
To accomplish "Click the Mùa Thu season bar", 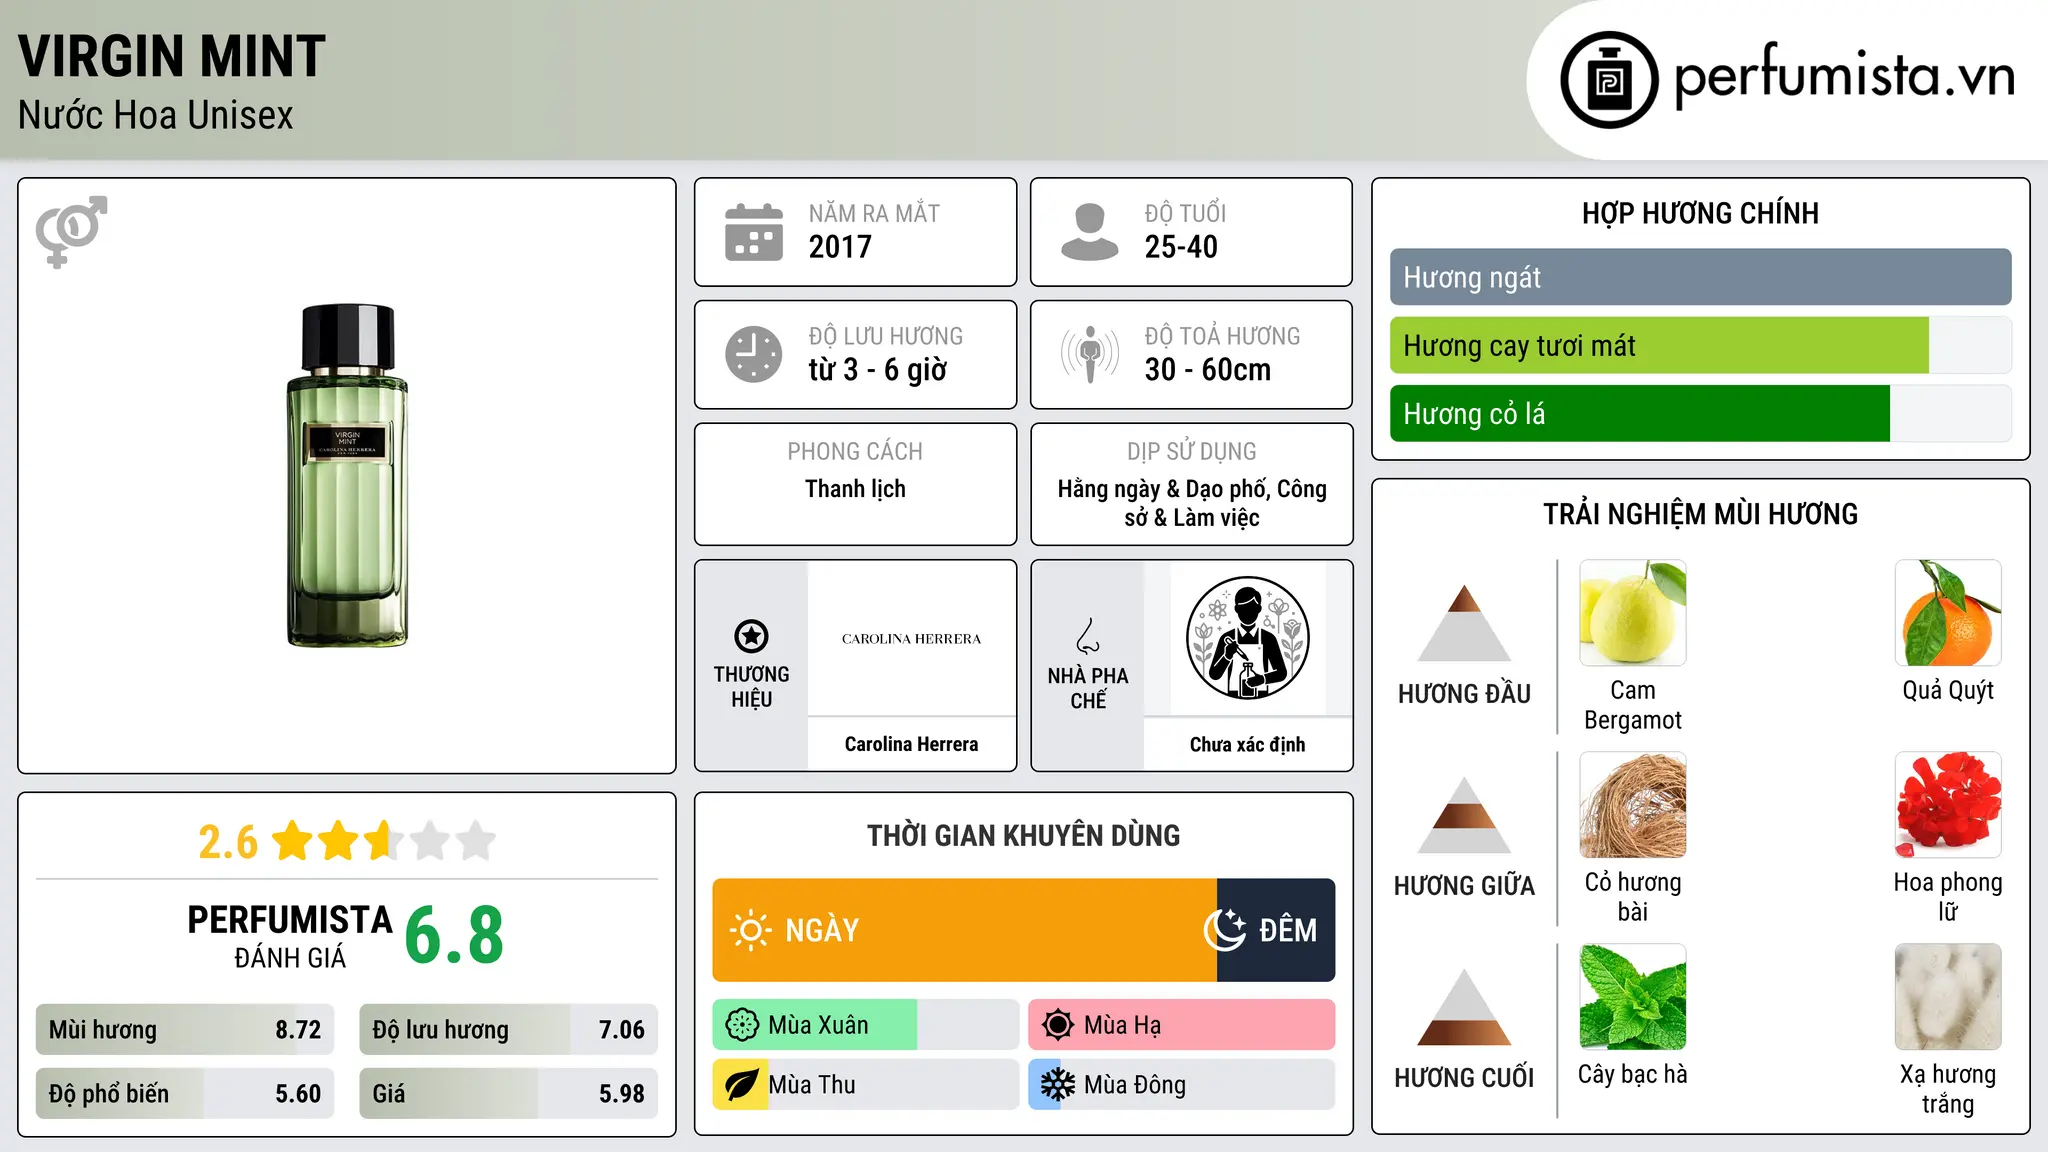I will pos(865,1085).
